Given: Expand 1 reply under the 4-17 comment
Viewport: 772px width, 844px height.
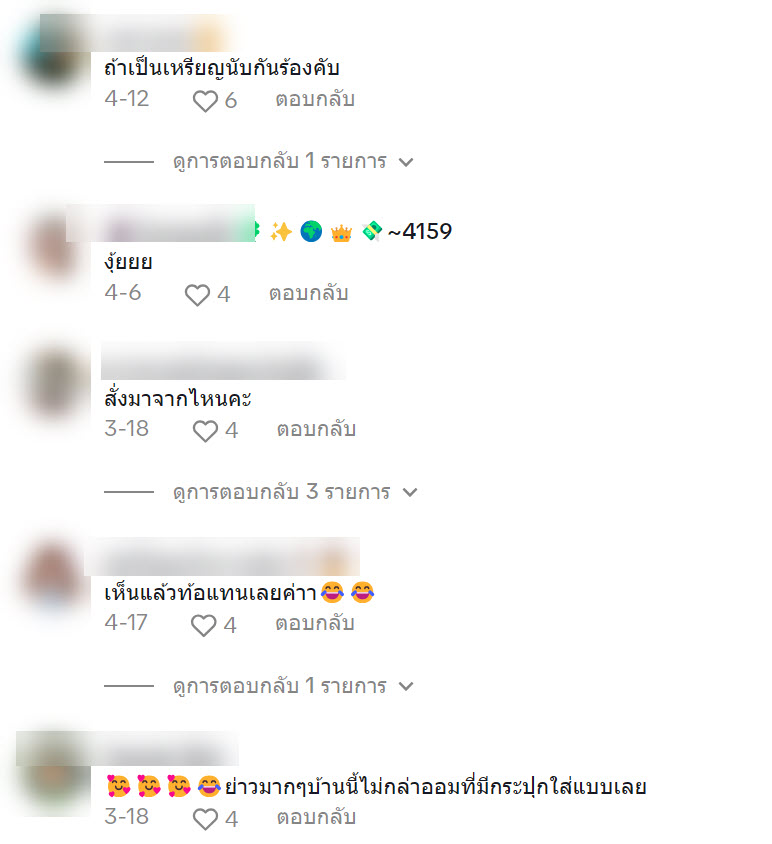Looking at the screenshot, I should [x=293, y=686].
